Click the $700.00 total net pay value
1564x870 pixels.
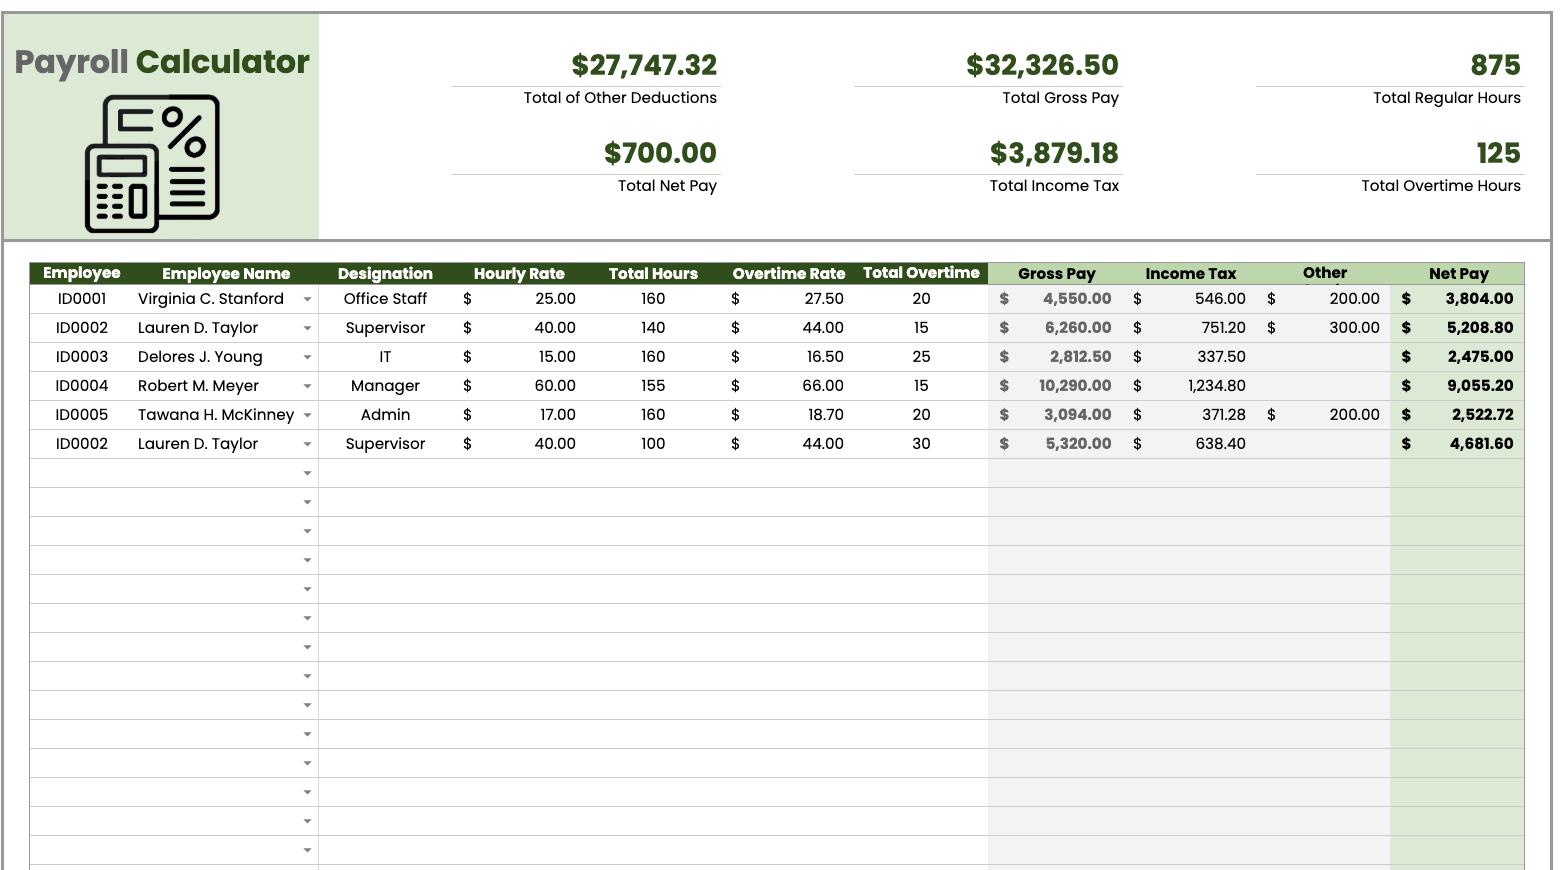pyautogui.click(x=660, y=153)
